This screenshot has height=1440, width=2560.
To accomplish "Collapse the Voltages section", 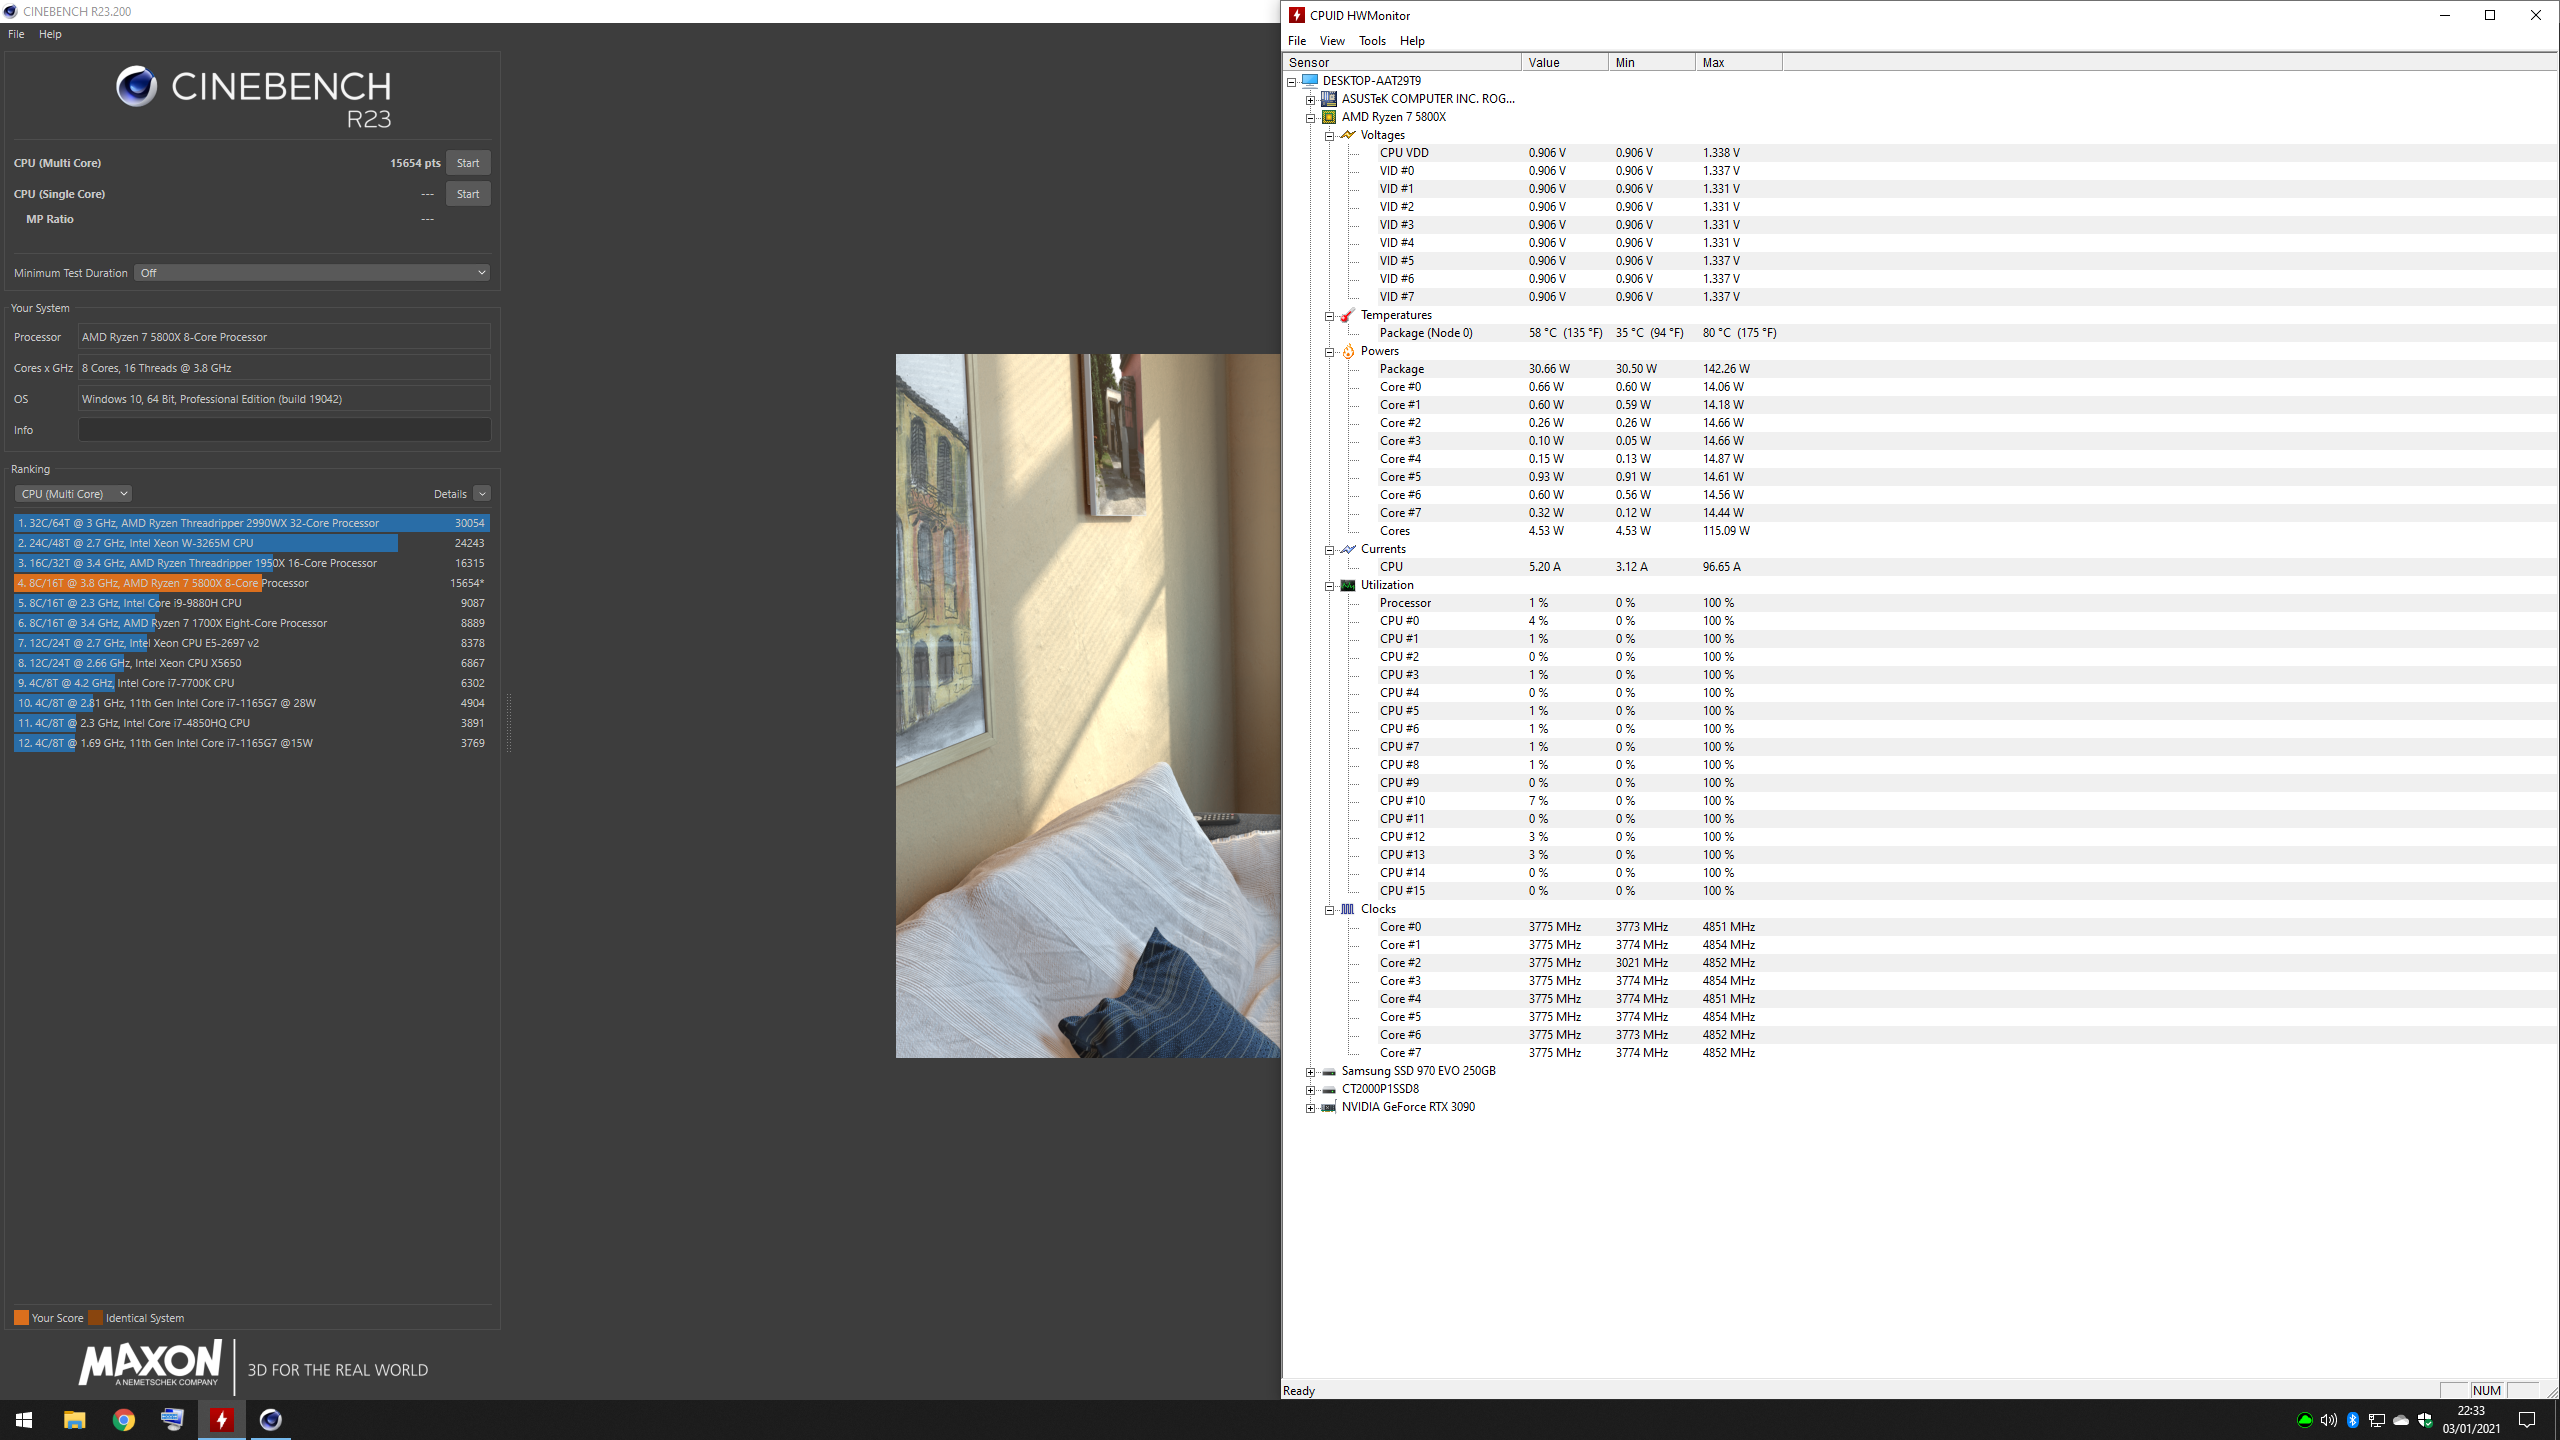I will 1330,135.
